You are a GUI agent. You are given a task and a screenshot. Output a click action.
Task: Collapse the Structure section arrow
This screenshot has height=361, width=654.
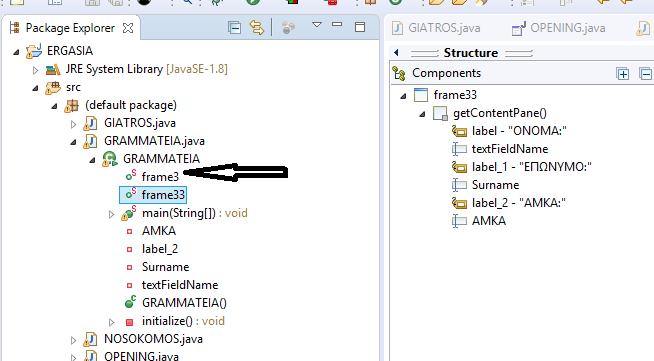(x=396, y=53)
